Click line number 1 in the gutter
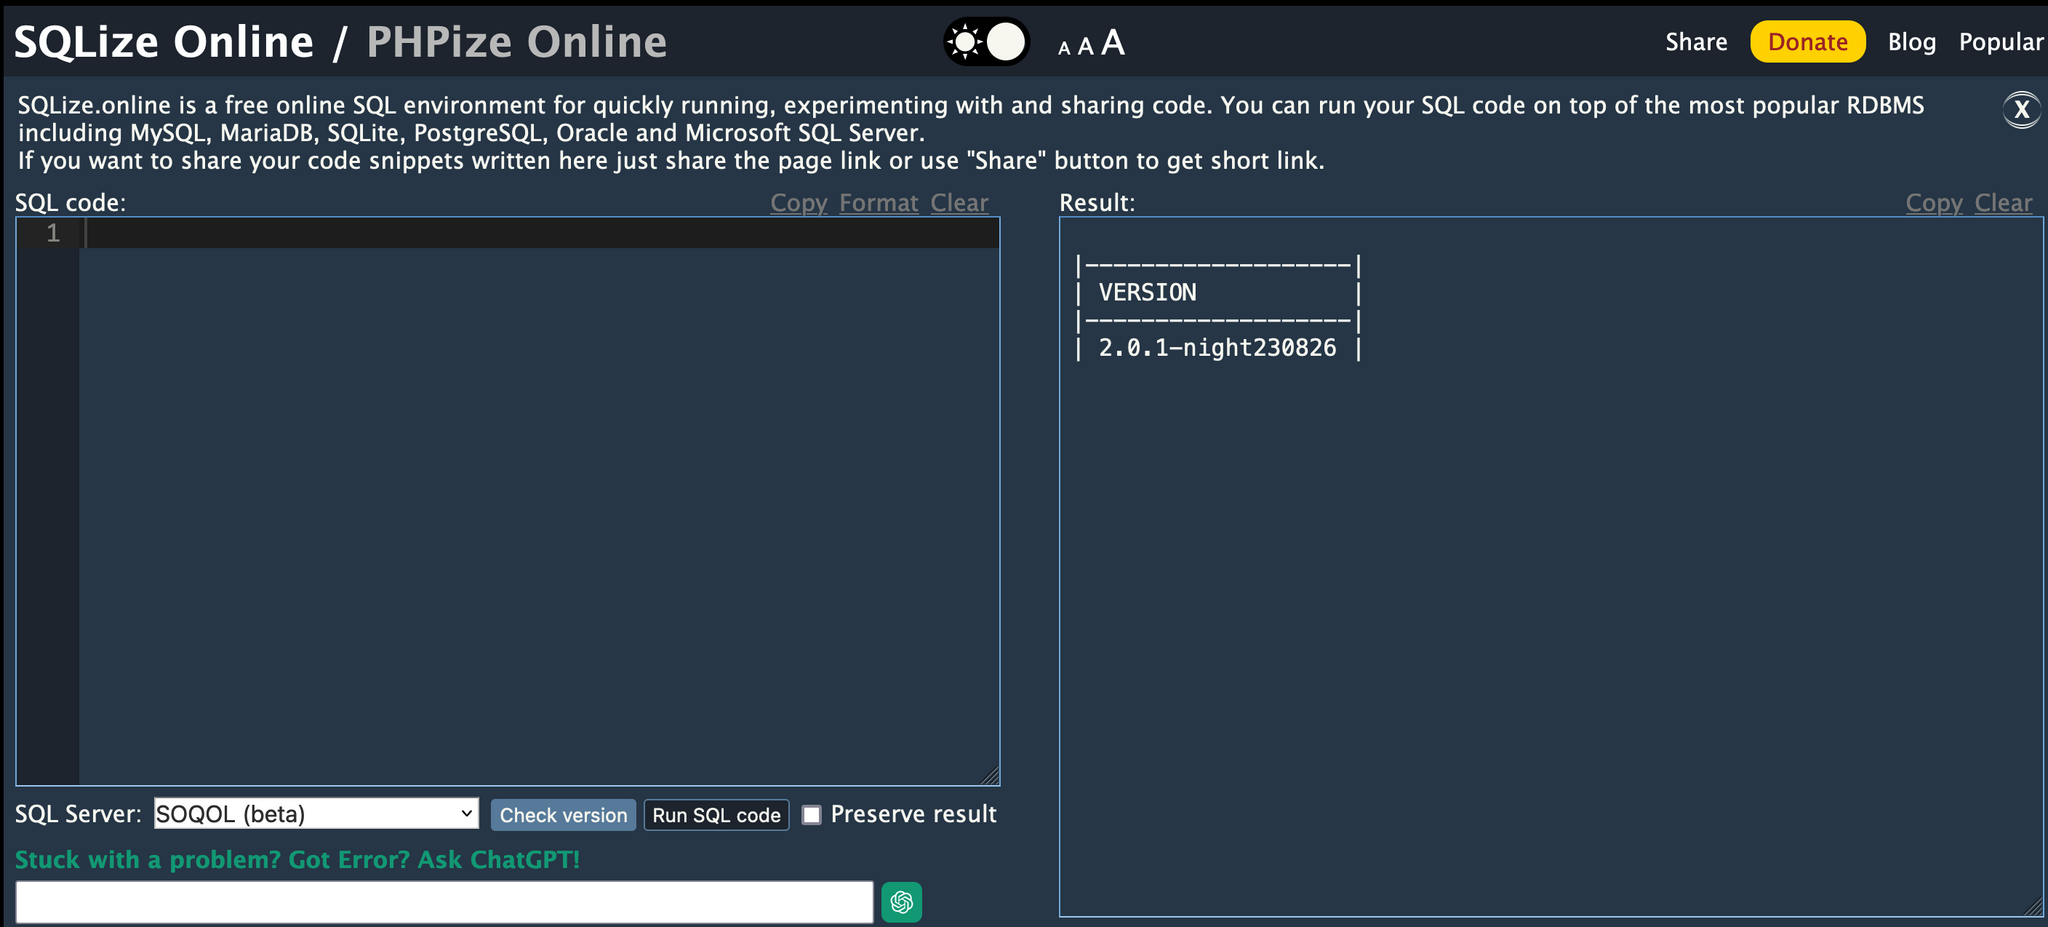The height and width of the screenshot is (927, 2048). point(53,234)
